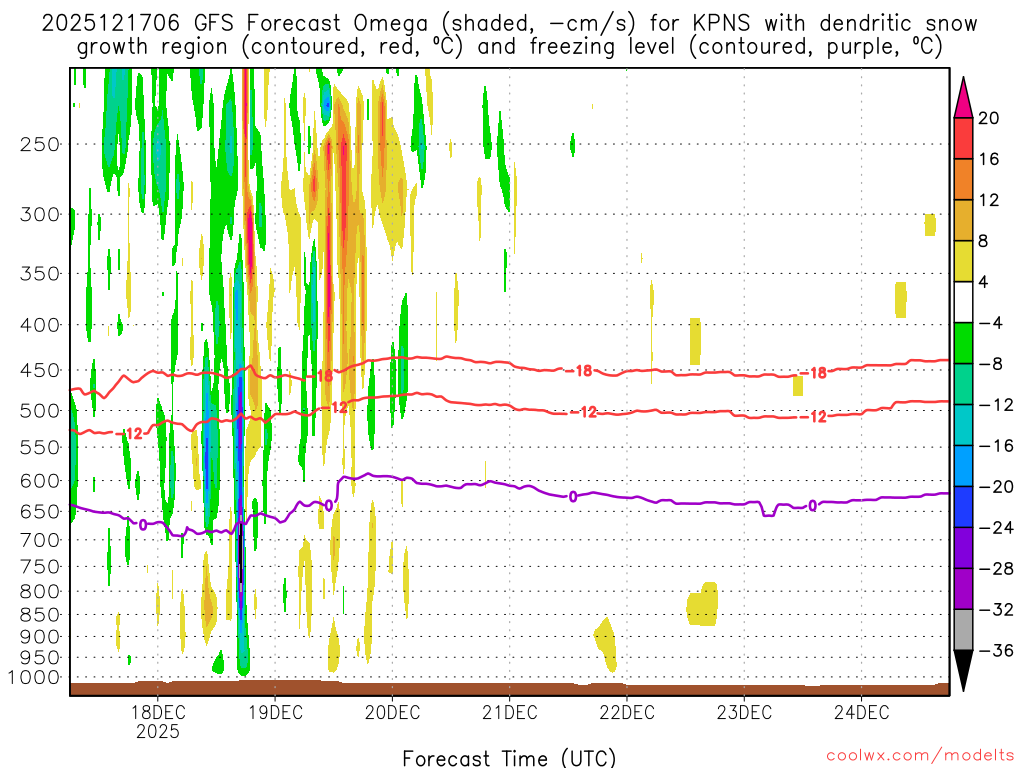This screenshot has height=768, width=1024.
Task: Click the purple colorbar swatch between -28 and -32
Action: click(x=963, y=588)
